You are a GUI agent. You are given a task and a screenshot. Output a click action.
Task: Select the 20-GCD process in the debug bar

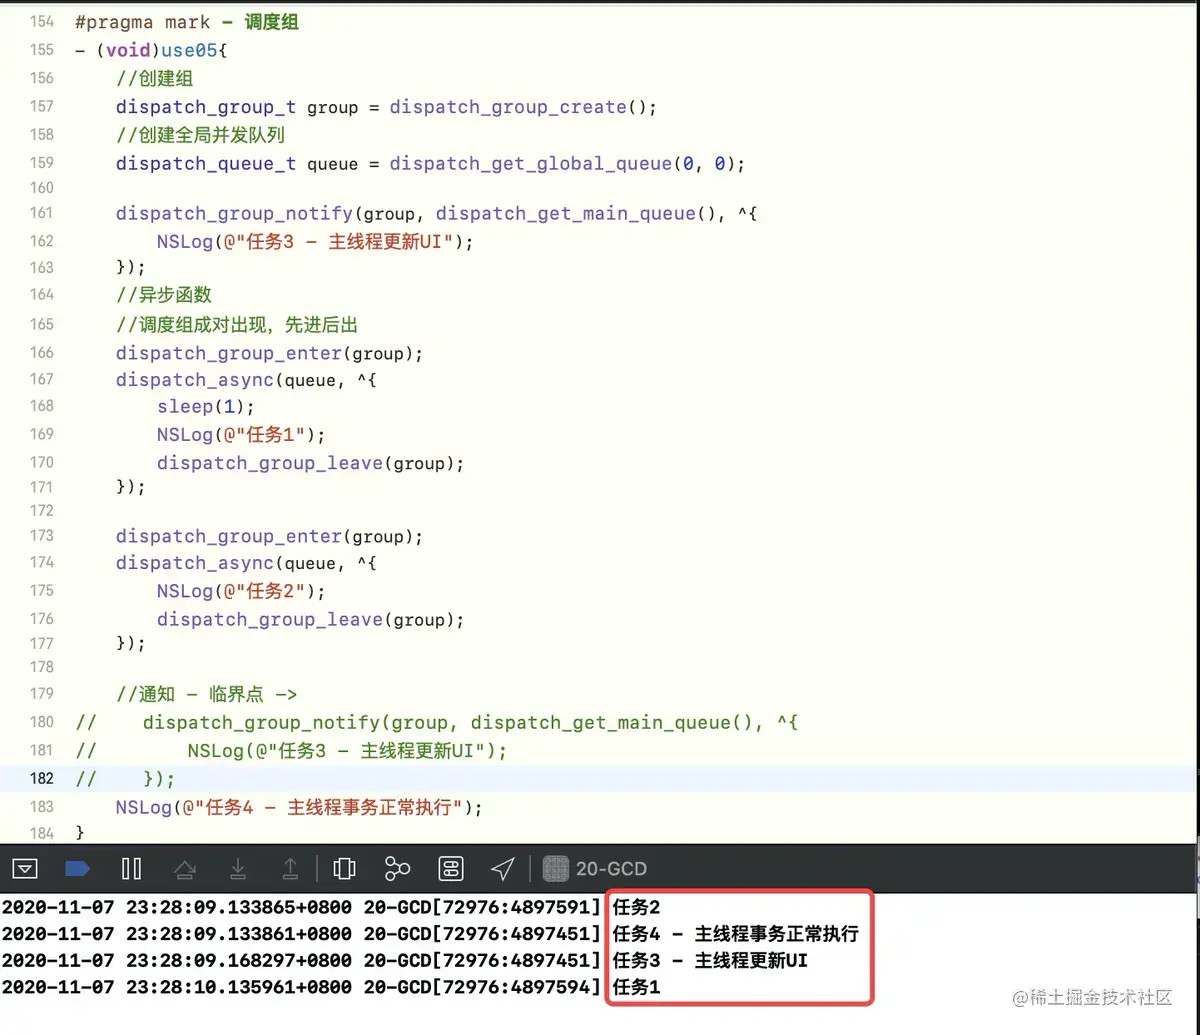[595, 868]
